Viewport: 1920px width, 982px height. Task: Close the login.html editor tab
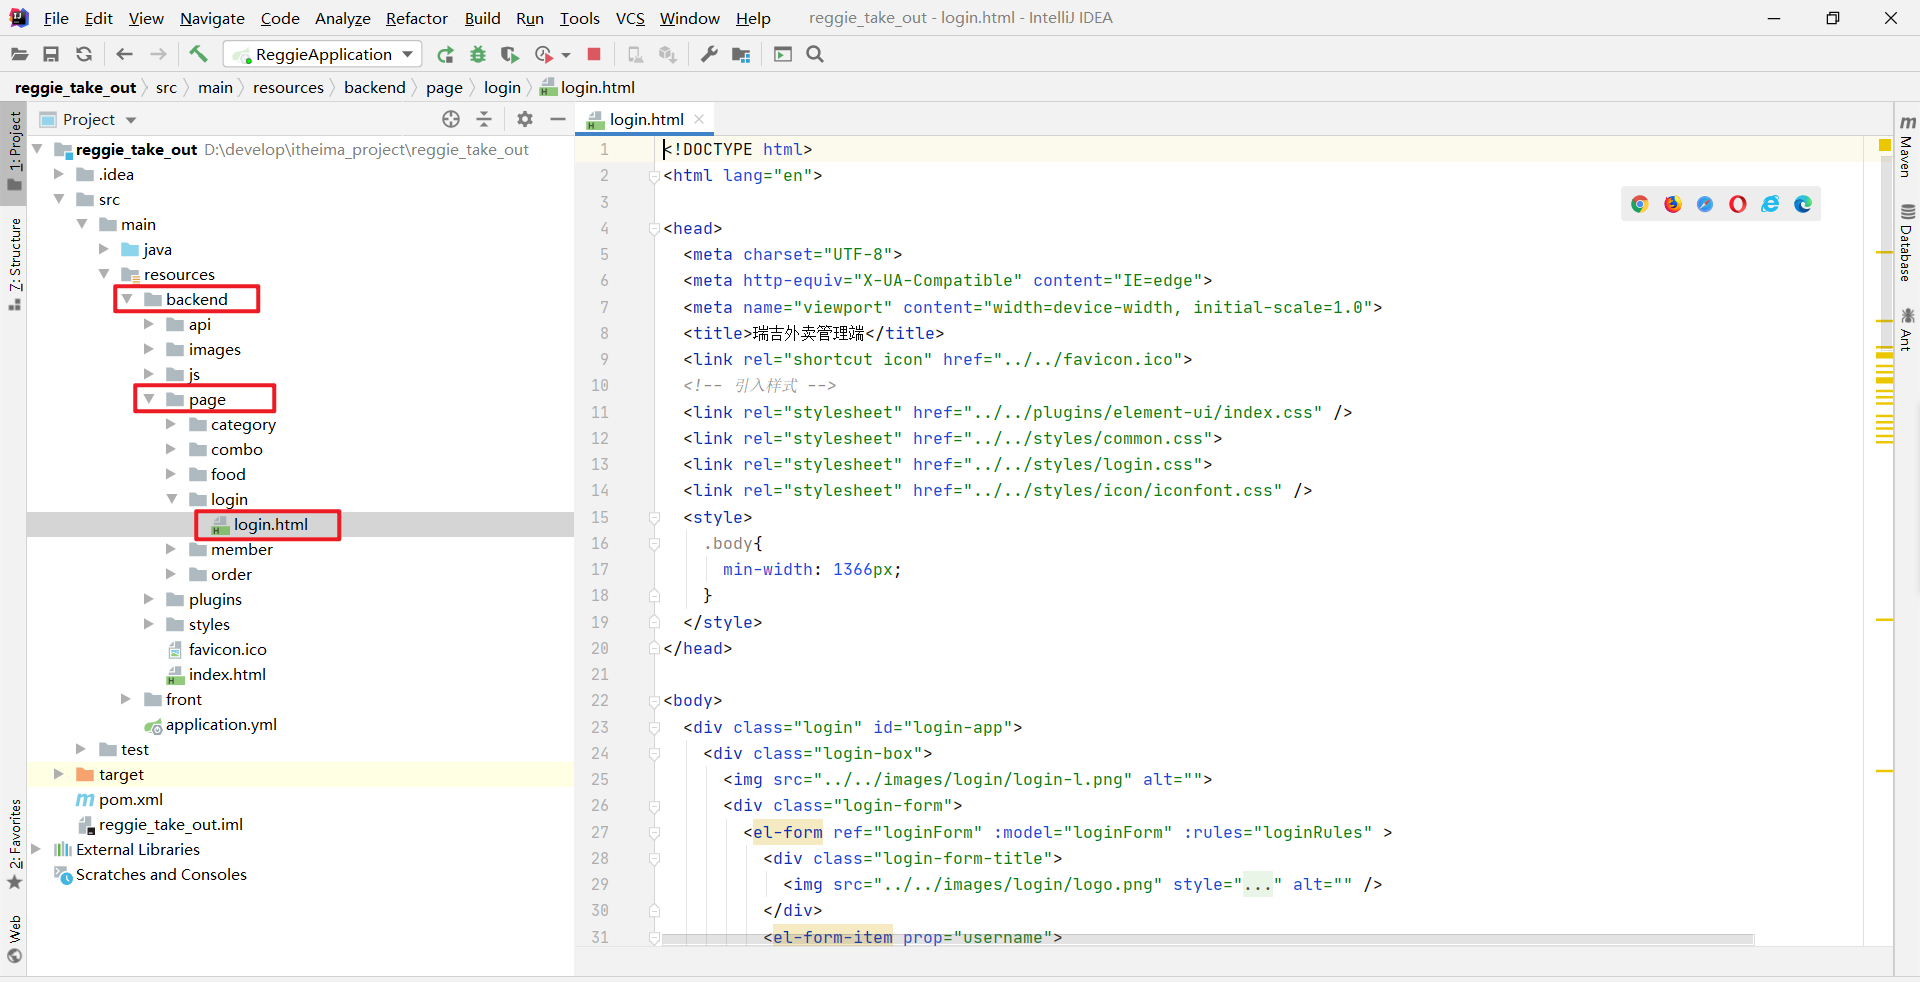(x=699, y=119)
